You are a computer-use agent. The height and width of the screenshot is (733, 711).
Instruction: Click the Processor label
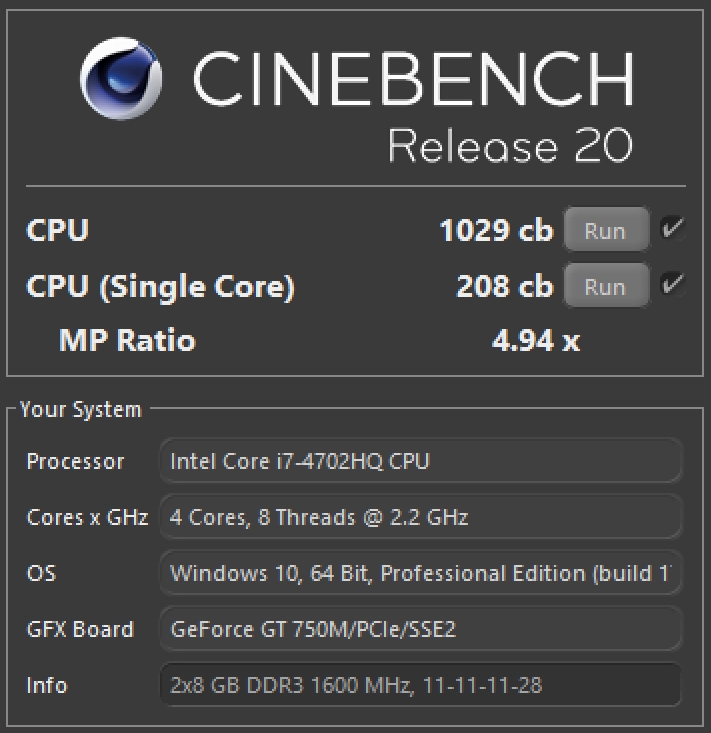[75, 462]
